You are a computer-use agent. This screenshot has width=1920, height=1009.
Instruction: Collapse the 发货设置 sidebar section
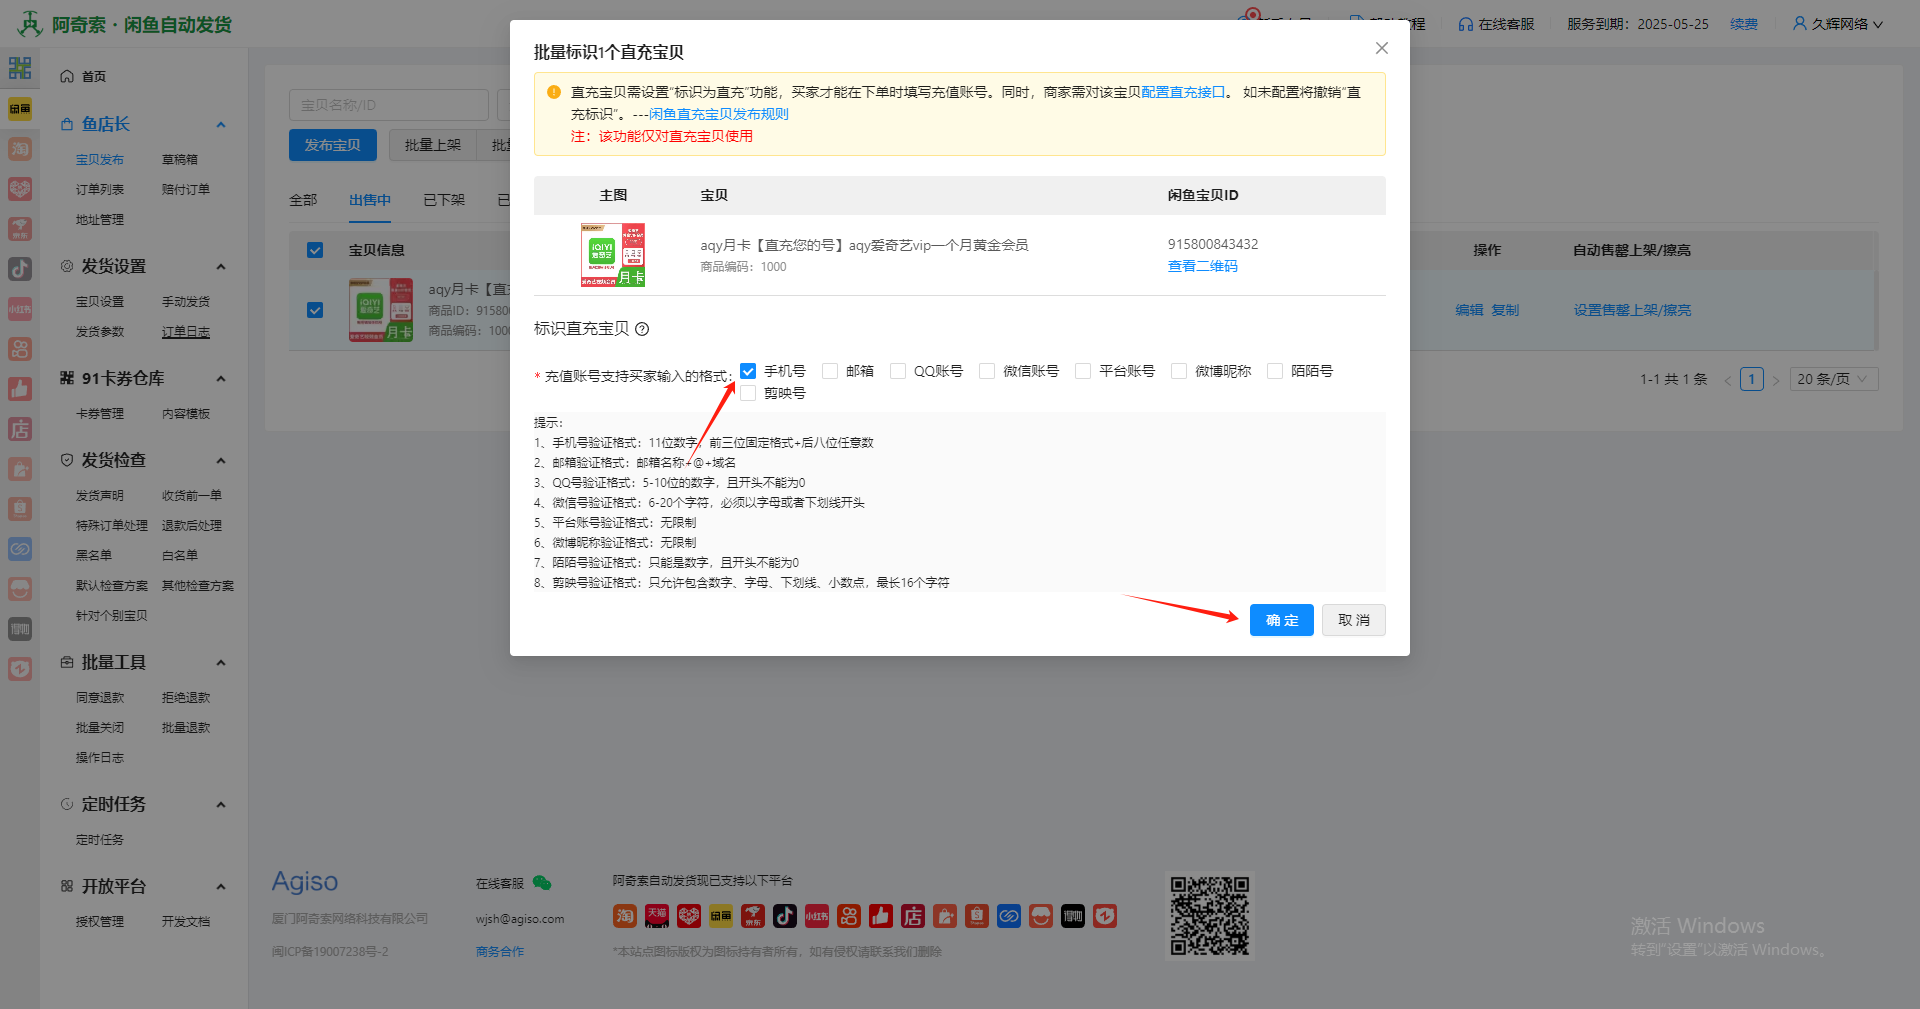click(x=221, y=267)
